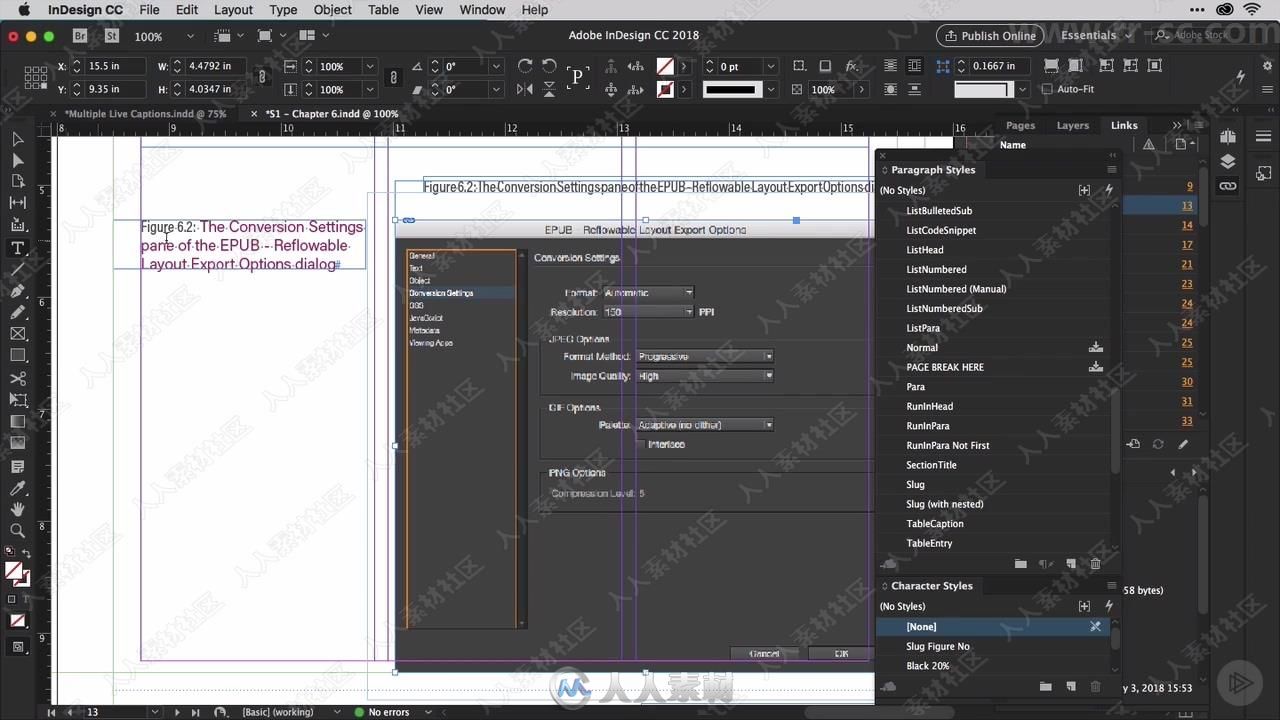
Task: Select the Line tool
Action: 17,269
